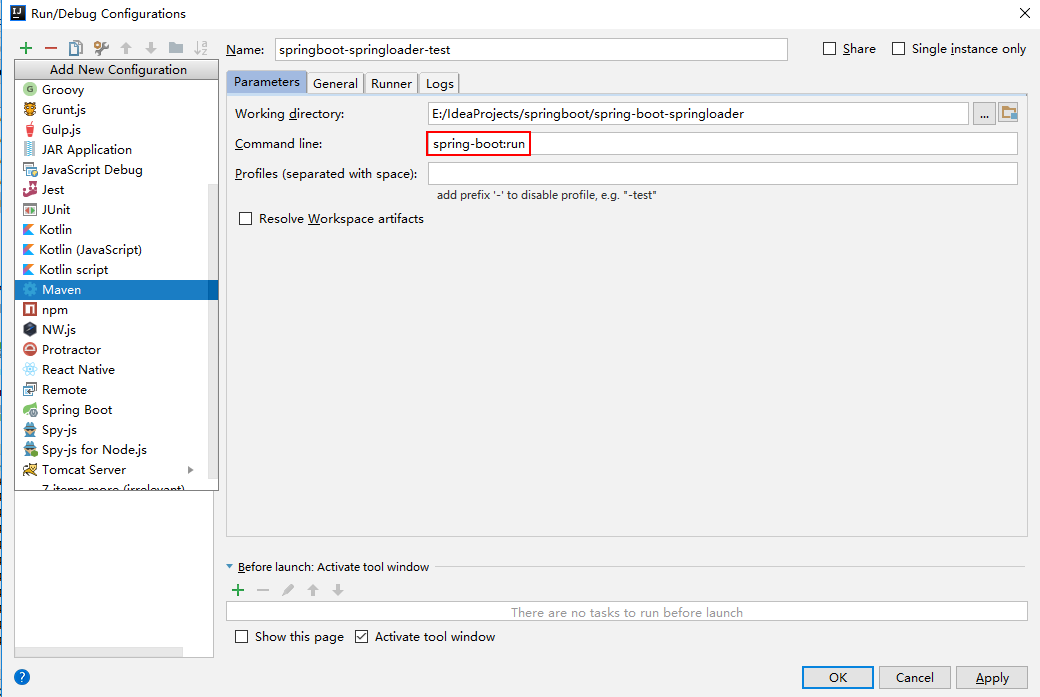The height and width of the screenshot is (697, 1040).
Task: Uncheck Activate tool window checkbox
Action: (362, 637)
